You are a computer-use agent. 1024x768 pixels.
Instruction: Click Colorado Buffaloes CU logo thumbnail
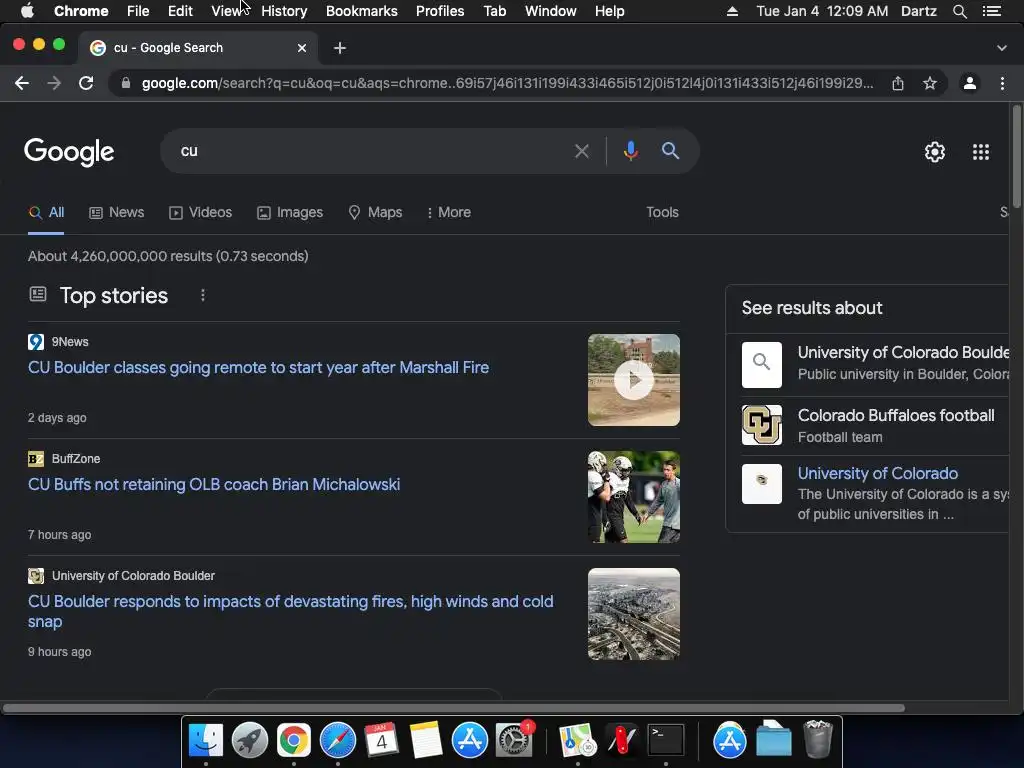[761, 425]
